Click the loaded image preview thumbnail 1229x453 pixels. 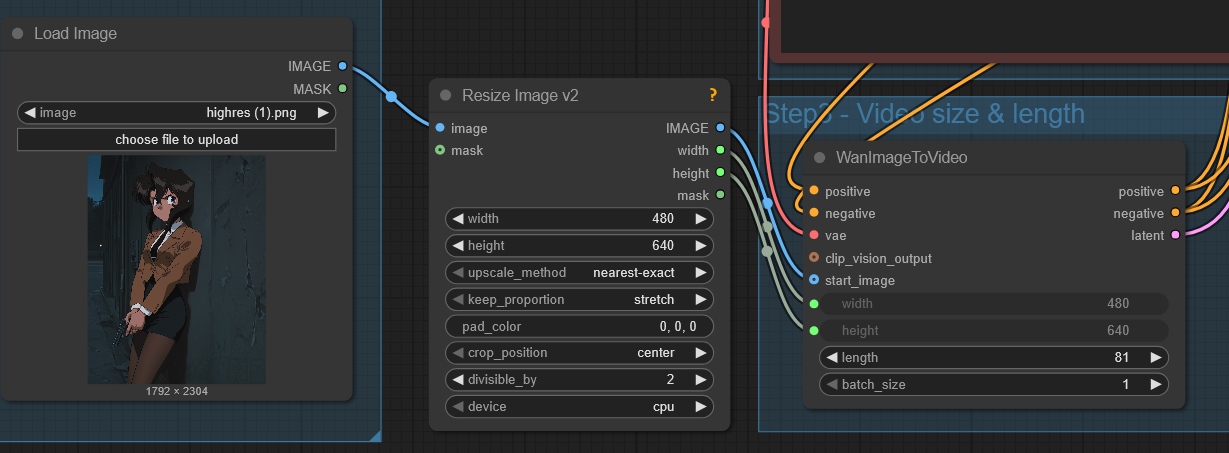click(176, 269)
